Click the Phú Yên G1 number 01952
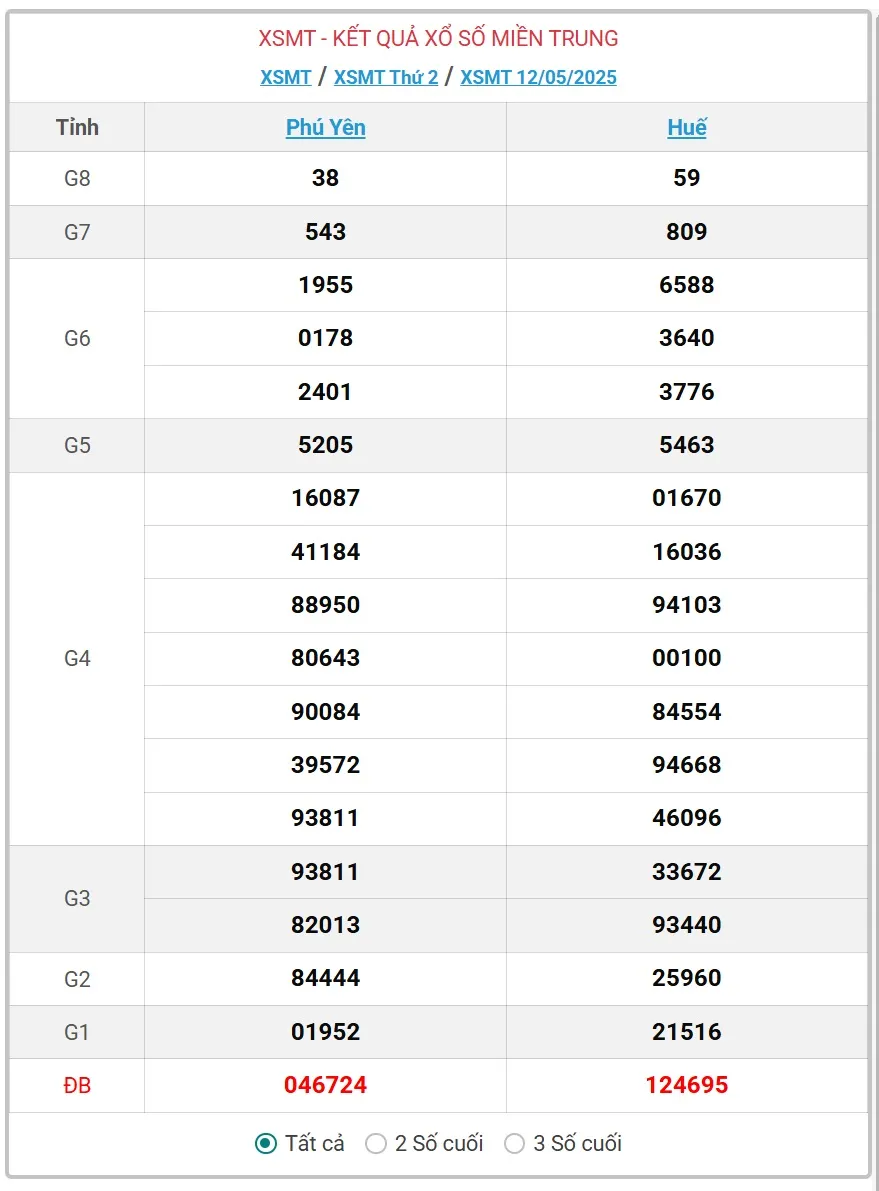879x1191 pixels. pyautogui.click(x=326, y=1032)
